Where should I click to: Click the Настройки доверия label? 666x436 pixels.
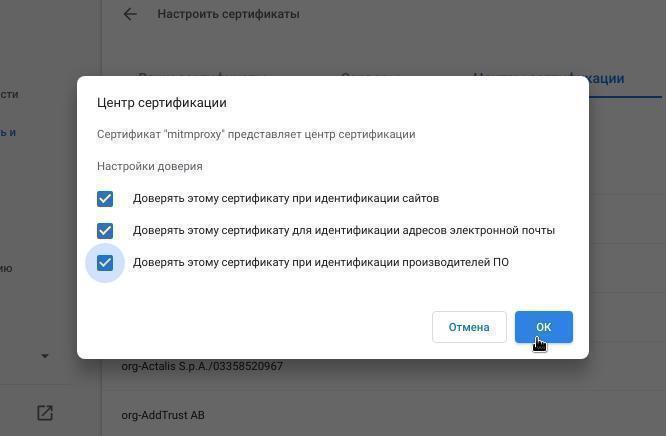pos(150,166)
